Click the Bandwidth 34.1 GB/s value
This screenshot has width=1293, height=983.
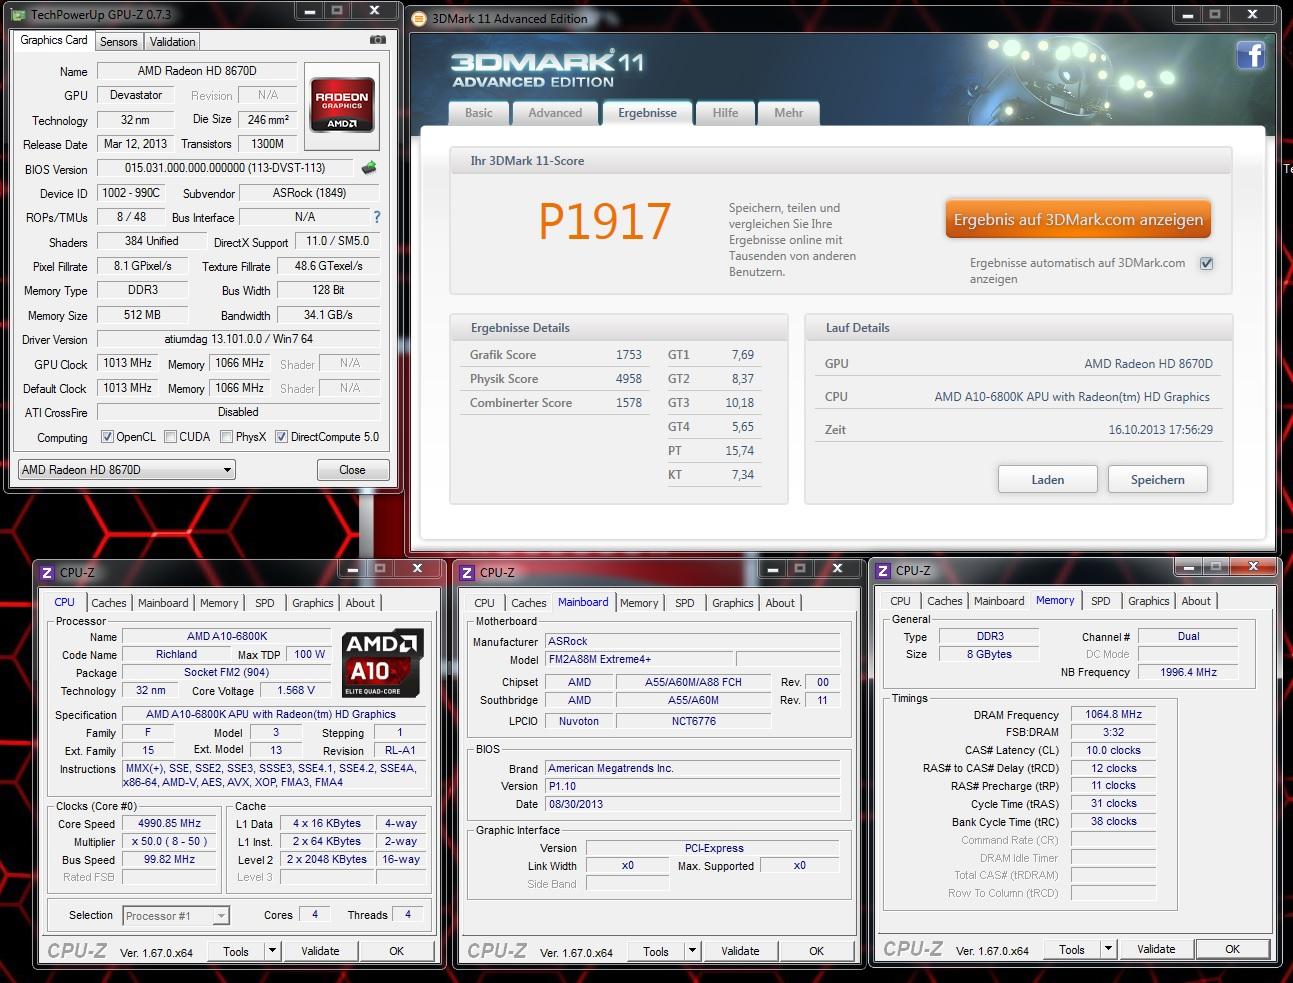tap(328, 314)
